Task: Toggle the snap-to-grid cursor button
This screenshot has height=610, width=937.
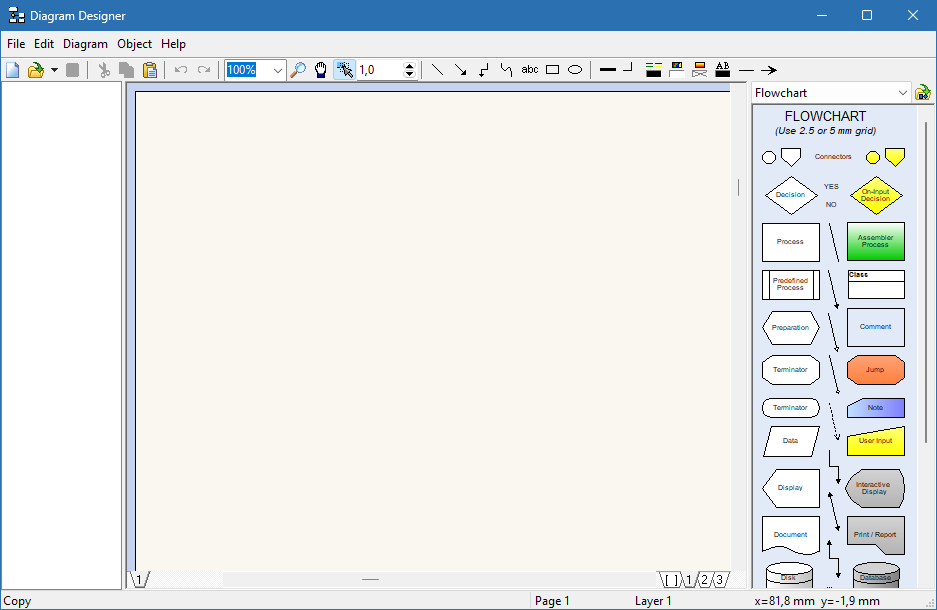Action: tap(345, 70)
